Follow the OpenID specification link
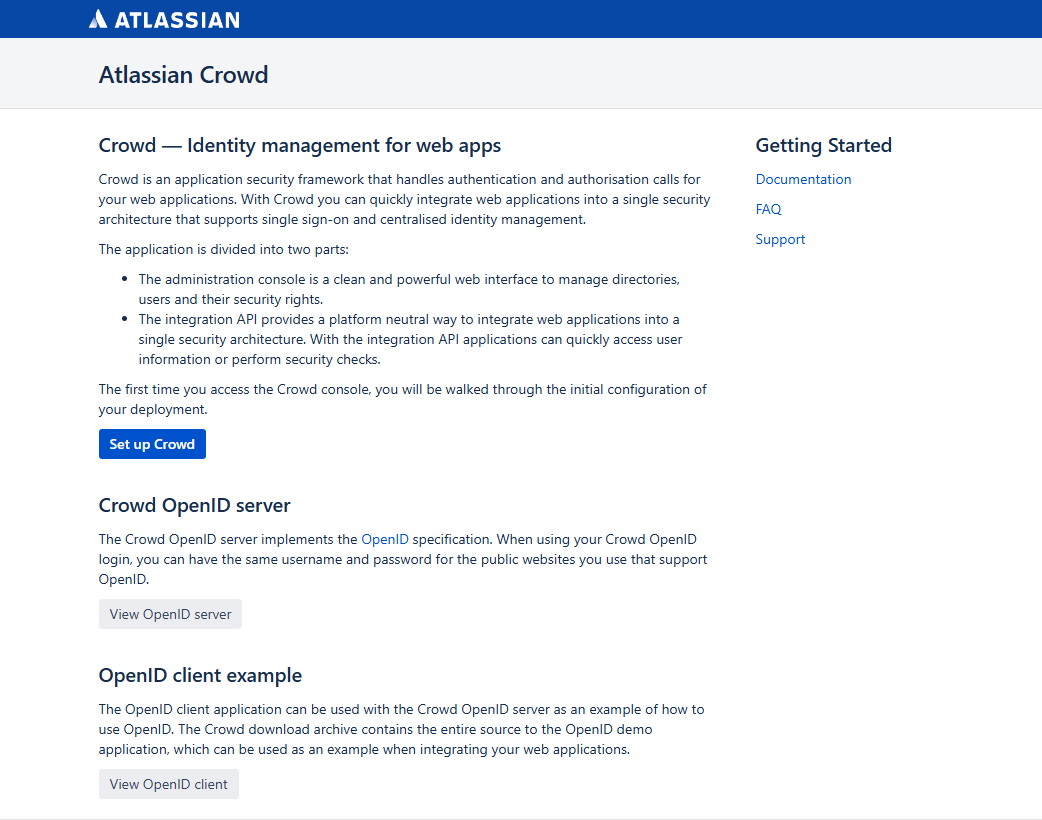The image size is (1042, 820). (x=385, y=540)
